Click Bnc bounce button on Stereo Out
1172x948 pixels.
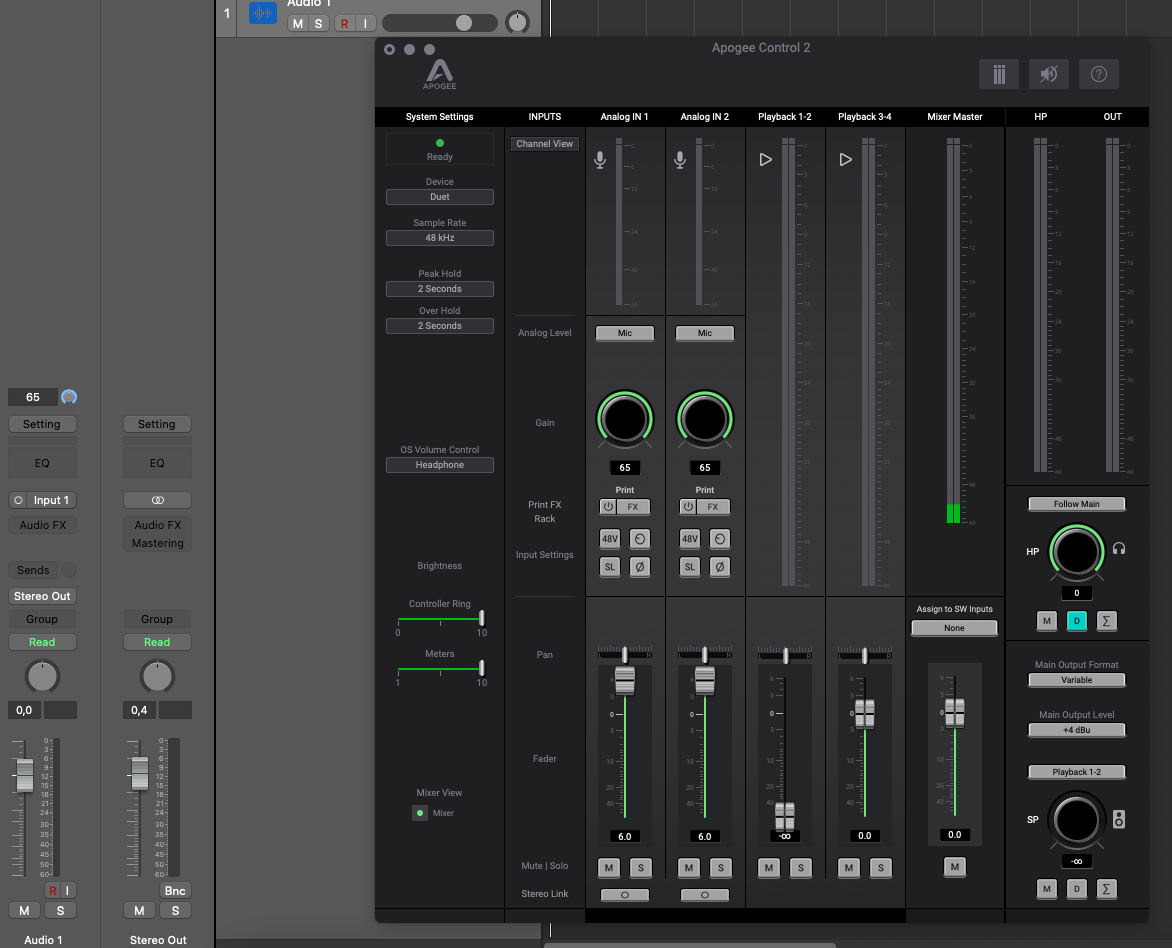tap(175, 890)
